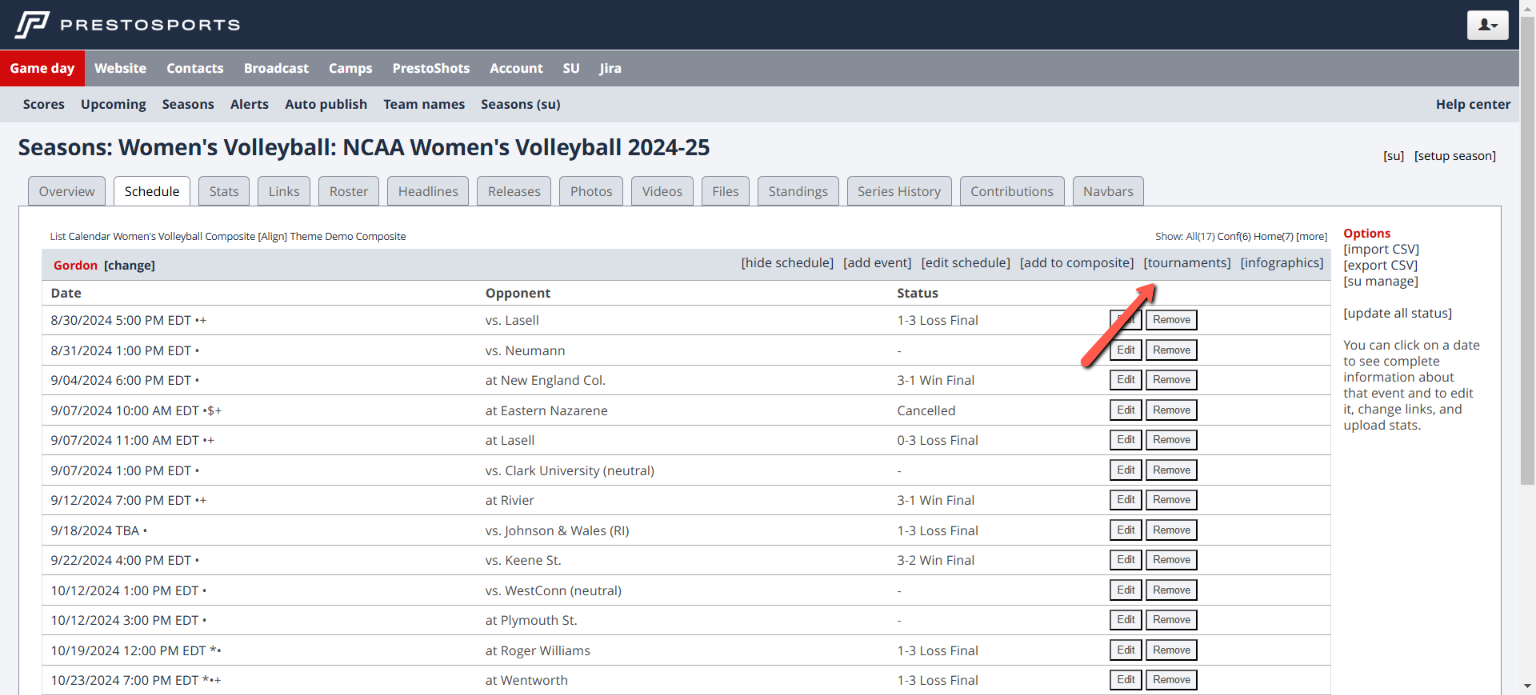Viewport: 1536px width, 695px height.
Task: Go to Seasons submenu
Action: 188,104
